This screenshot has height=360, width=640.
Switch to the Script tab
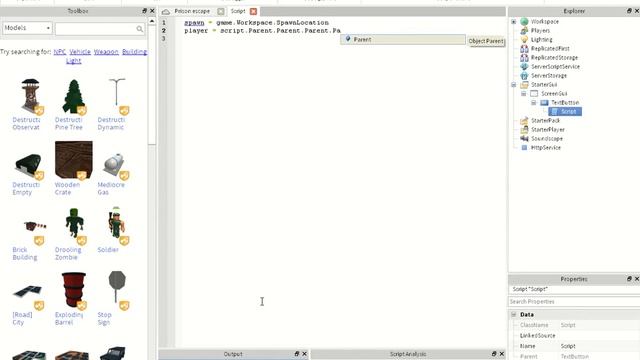238,11
